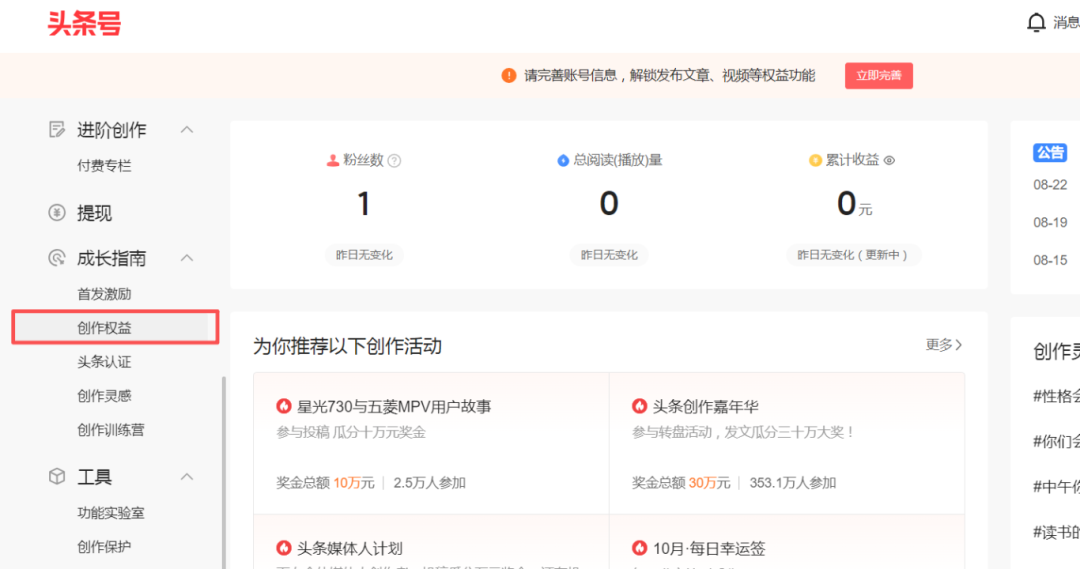Image resolution: width=1080 pixels, height=569 pixels.
Task: Click the 08-15 announcement
Action: pos(1050,260)
